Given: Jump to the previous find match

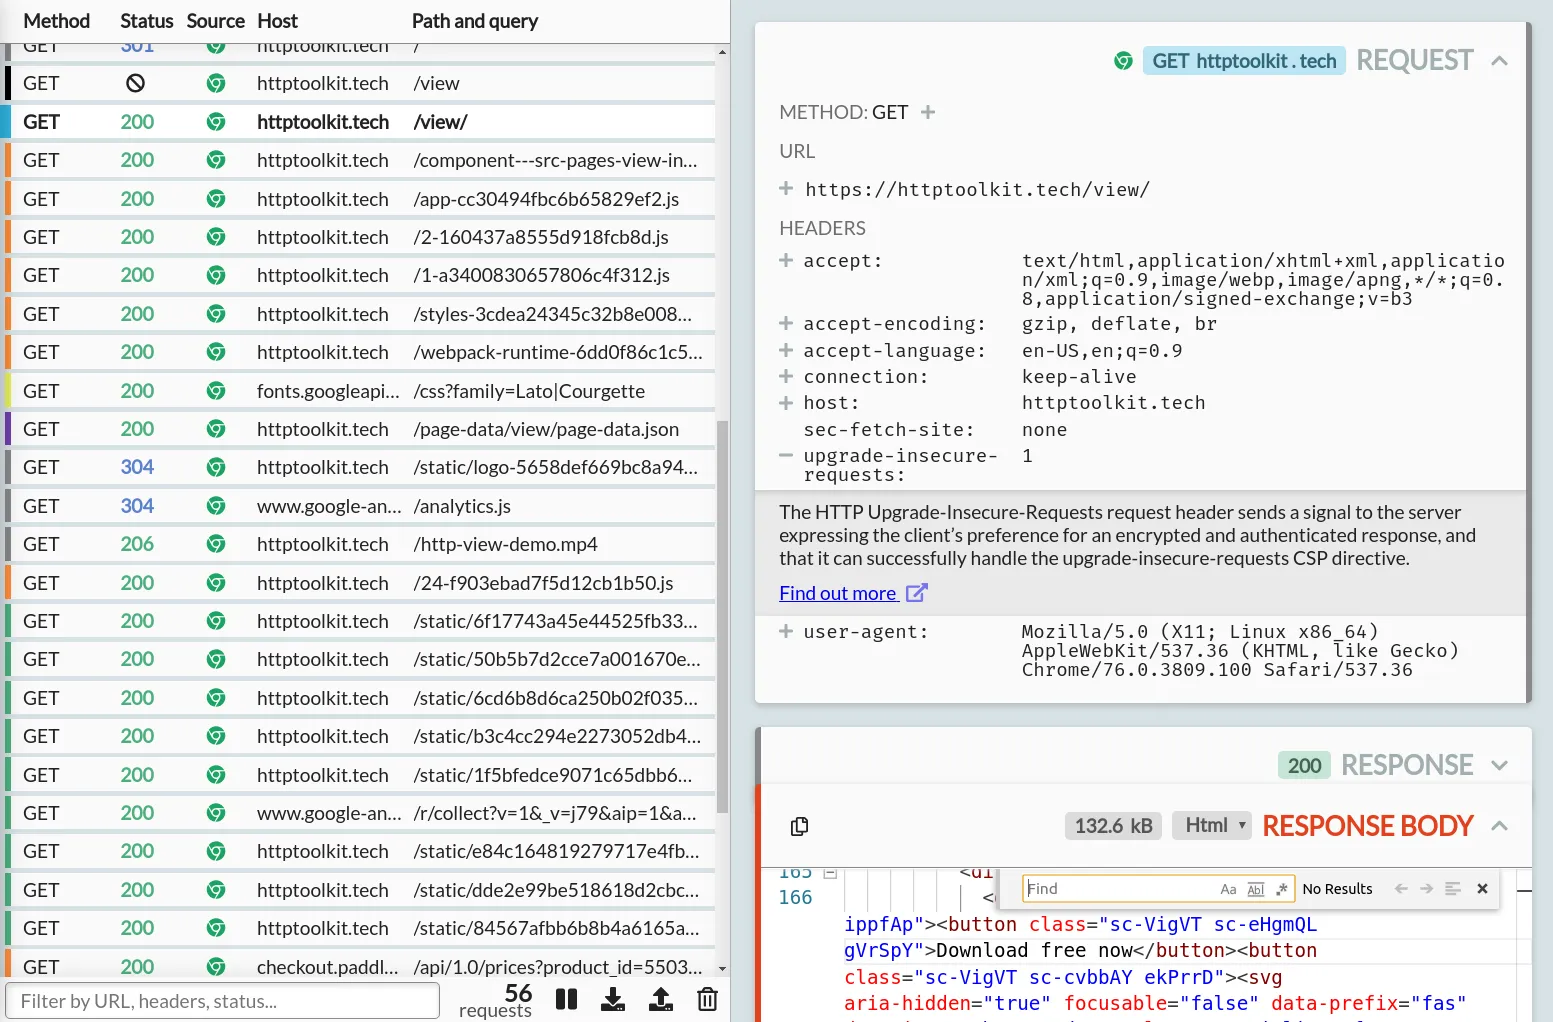Looking at the screenshot, I should click(1401, 888).
